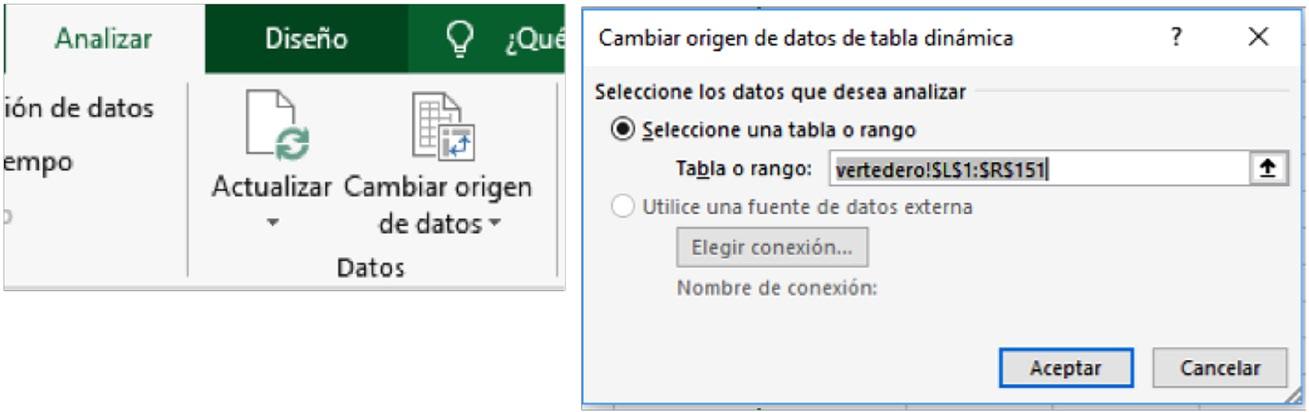1309x412 pixels.
Task: Click the Cancelar button
Action: pos(1220,368)
